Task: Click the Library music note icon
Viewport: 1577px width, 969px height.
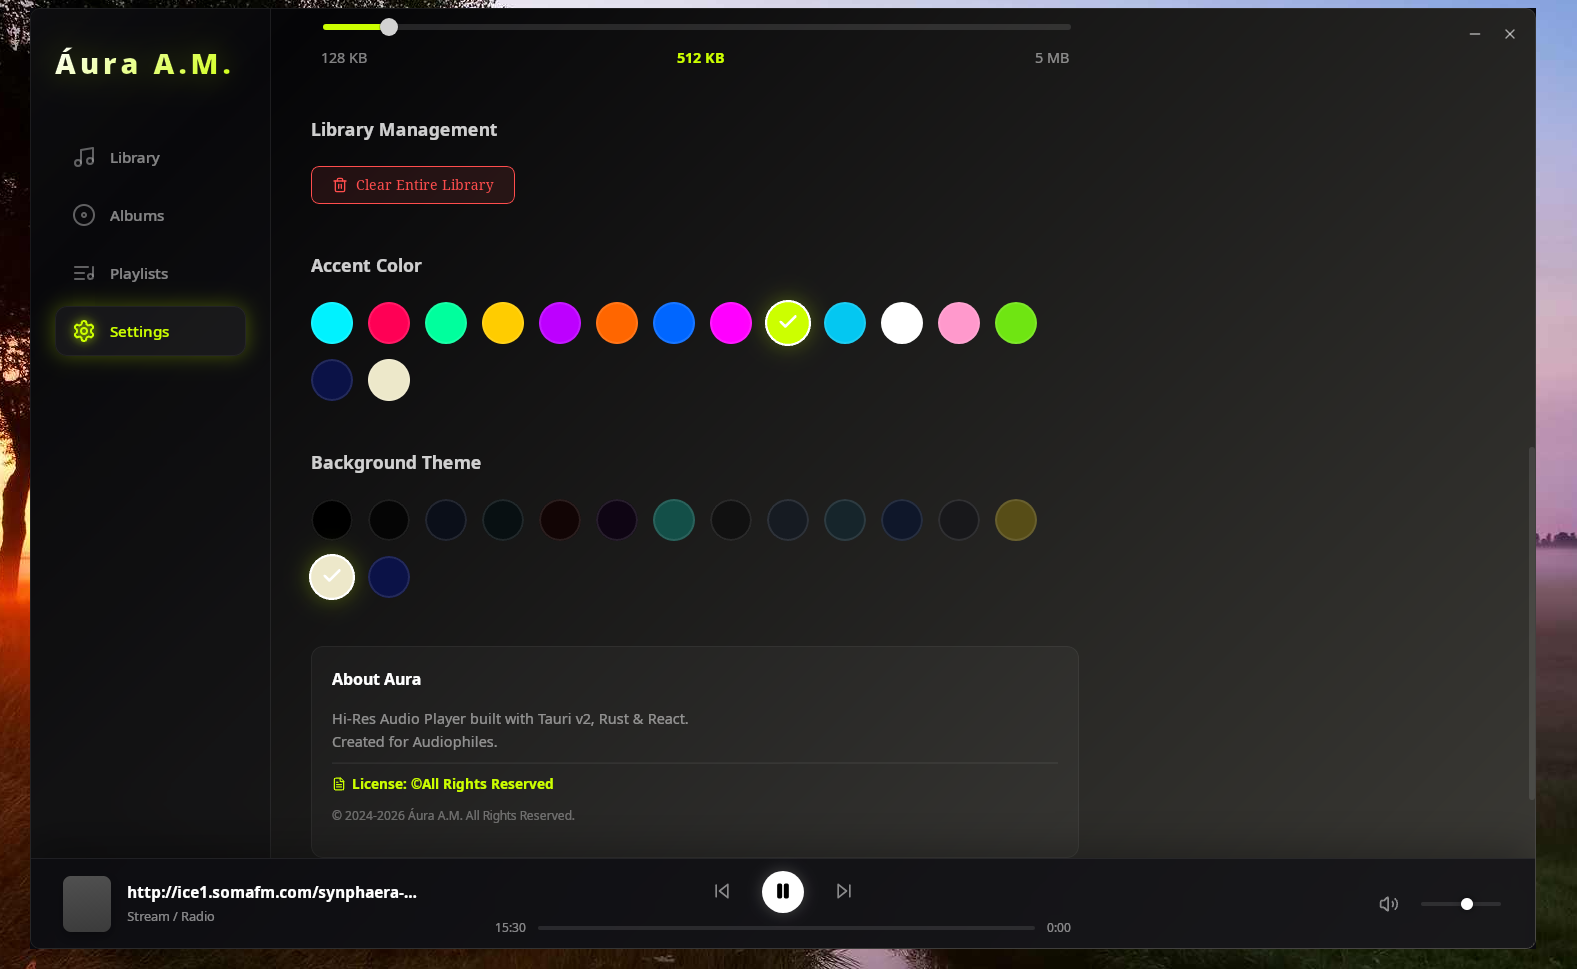Action: click(84, 158)
